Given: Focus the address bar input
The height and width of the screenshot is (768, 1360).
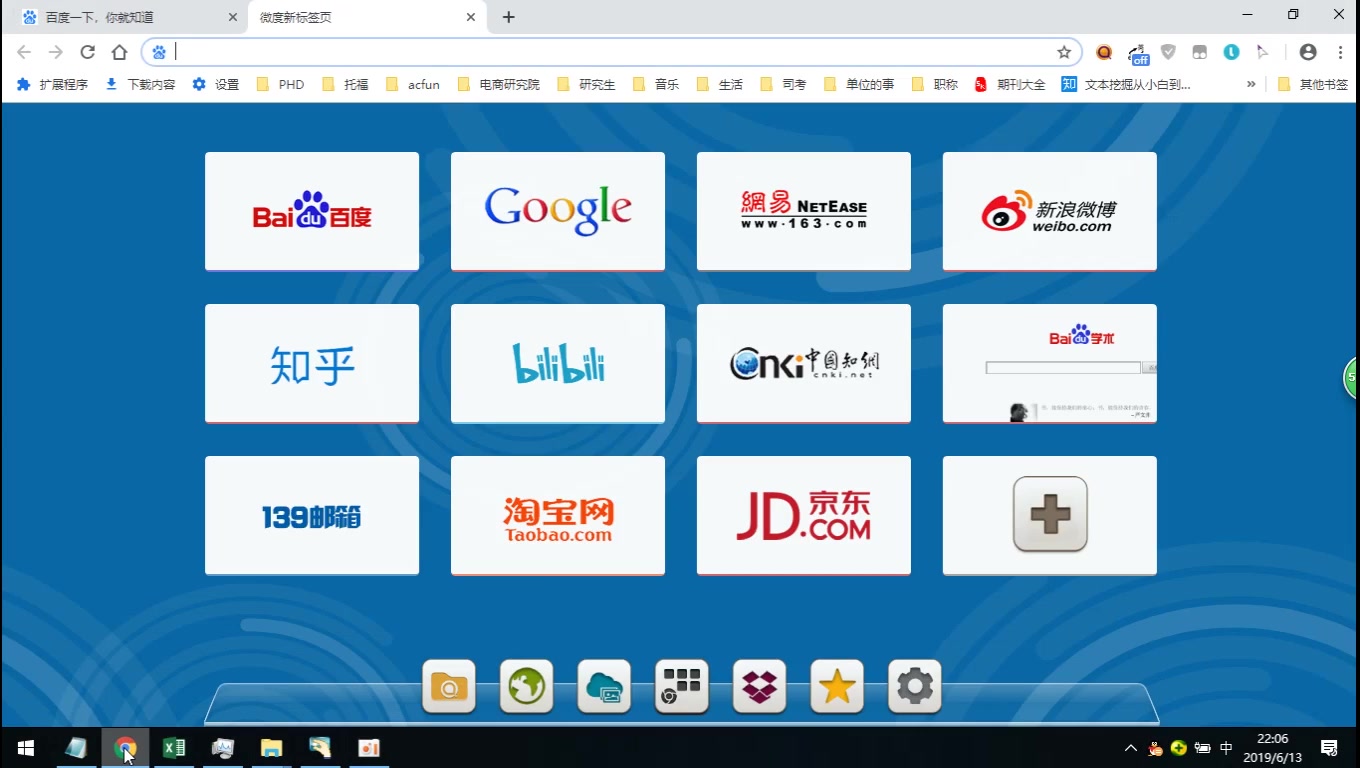Looking at the screenshot, I should tap(610, 52).
